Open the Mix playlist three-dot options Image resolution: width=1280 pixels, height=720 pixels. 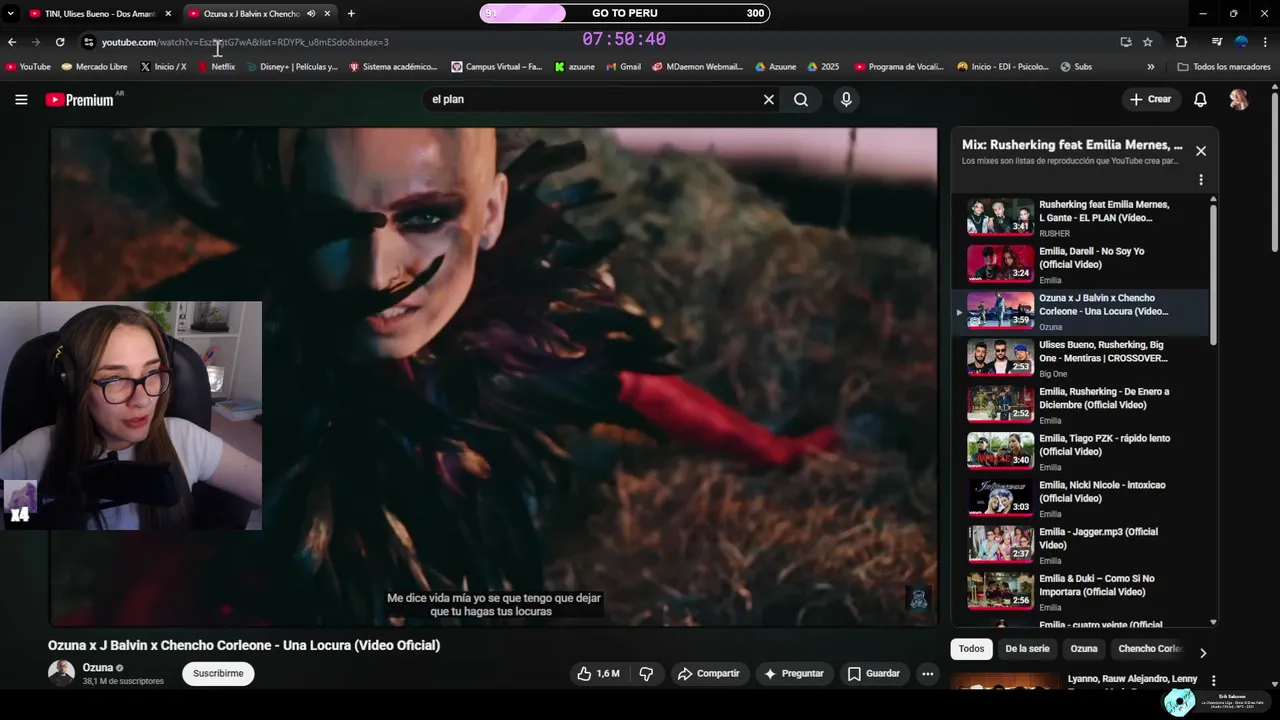1201,180
